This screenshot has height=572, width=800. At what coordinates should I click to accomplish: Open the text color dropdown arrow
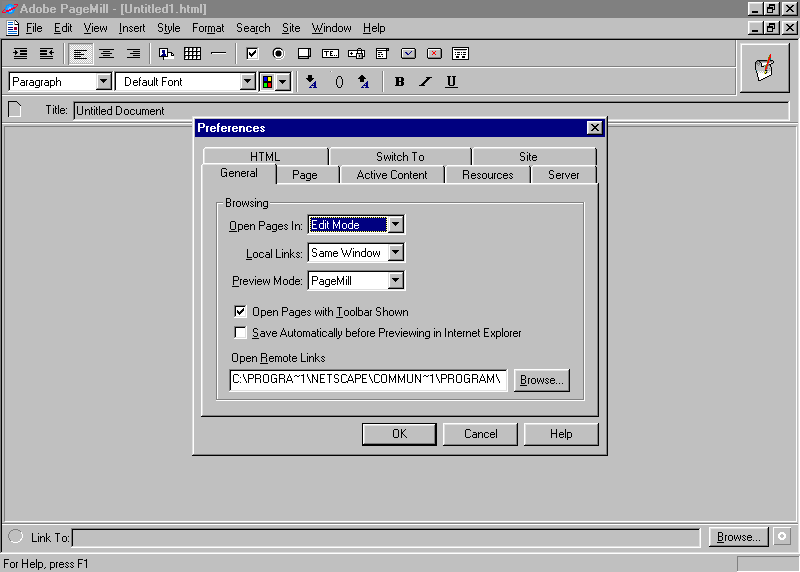(x=283, y=82)
